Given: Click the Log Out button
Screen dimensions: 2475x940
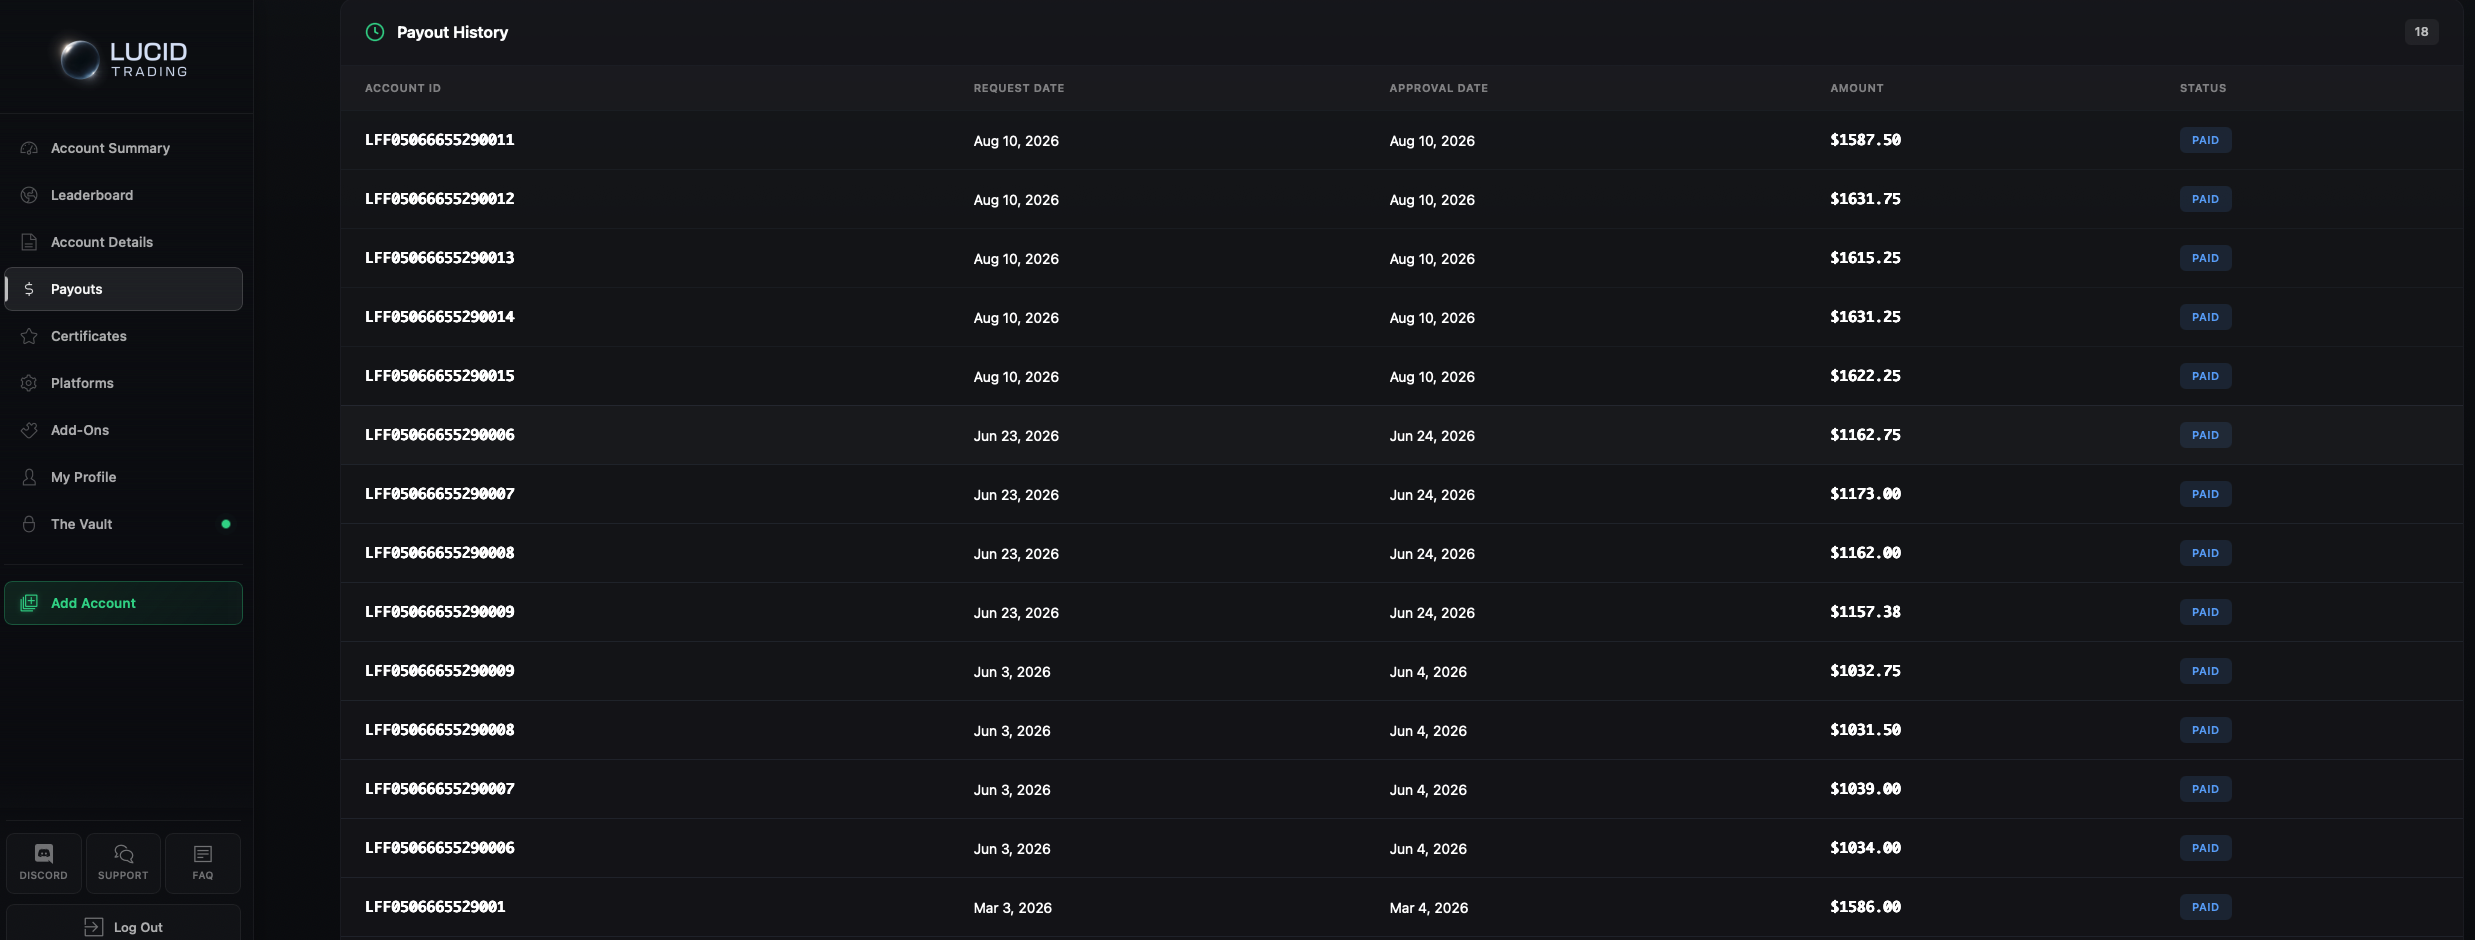Looking at the screenshot, I should click(x=124, y=926).
